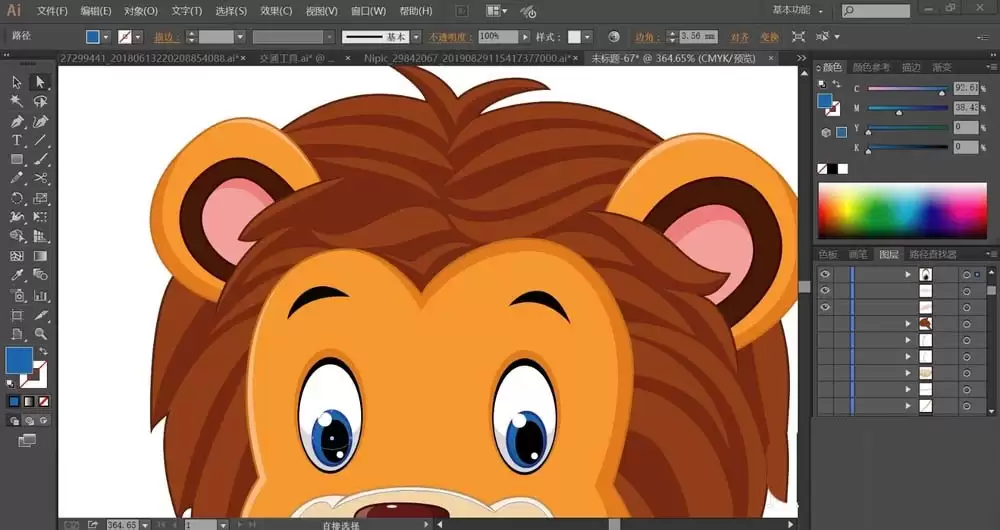1000x530 pixels.
Task: Select the Direct Selection tool
Action: (x=41, y=82)
